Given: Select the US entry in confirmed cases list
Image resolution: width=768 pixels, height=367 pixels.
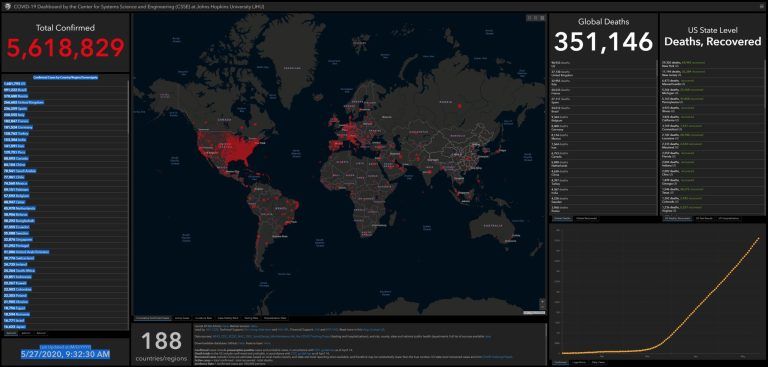Looking at the screenshot, I should pyautogui.click(x=65, y=84).
